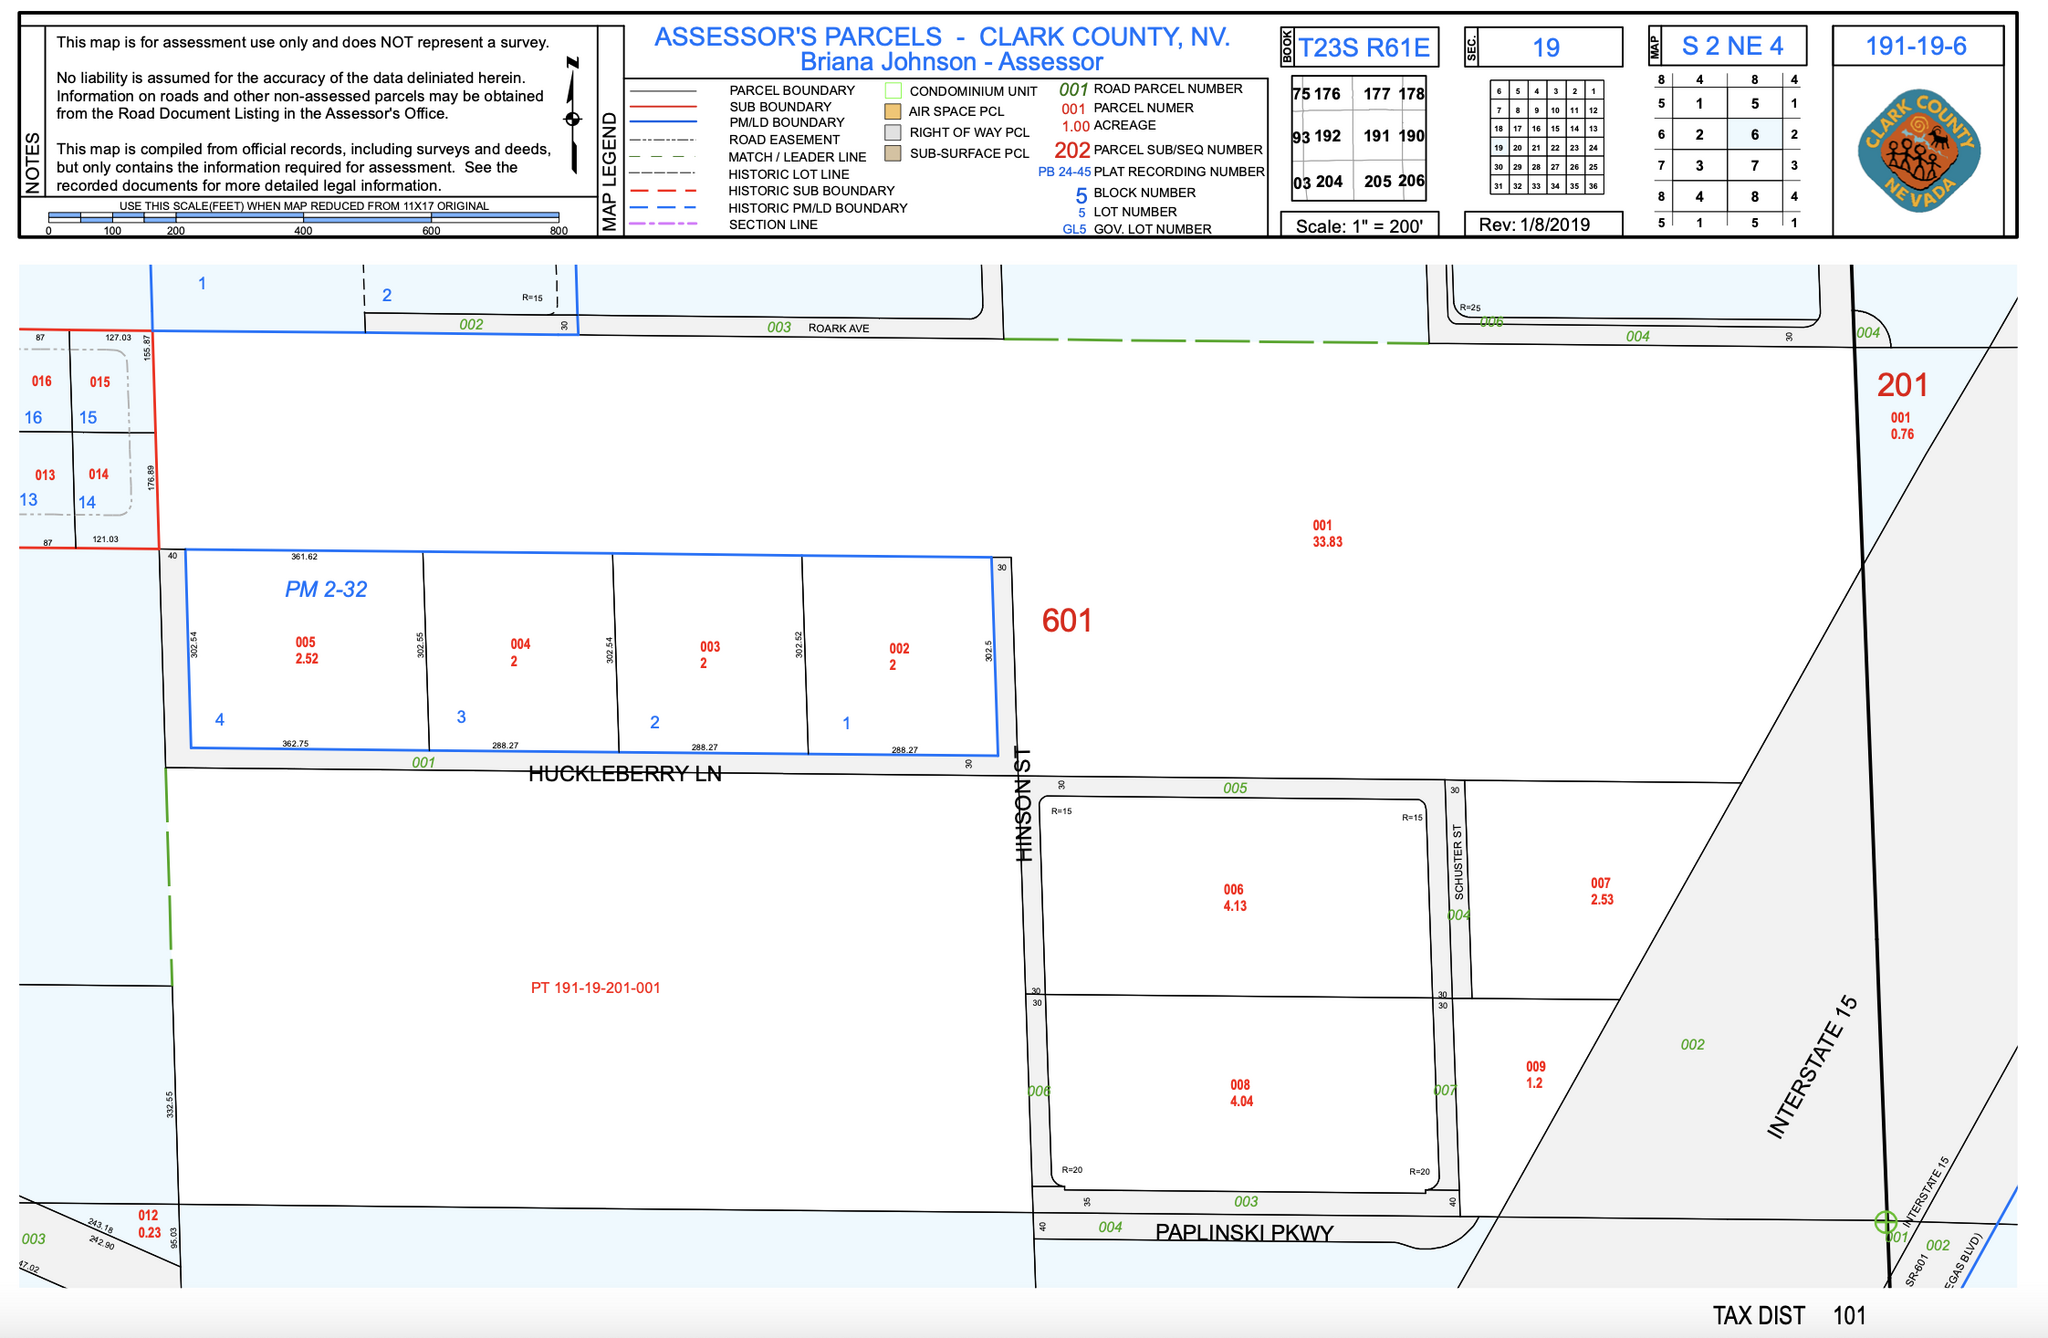
Task: Click parcel "001" with acreage 0.76
Action: pyautogui.click(x=1901, y=426)
